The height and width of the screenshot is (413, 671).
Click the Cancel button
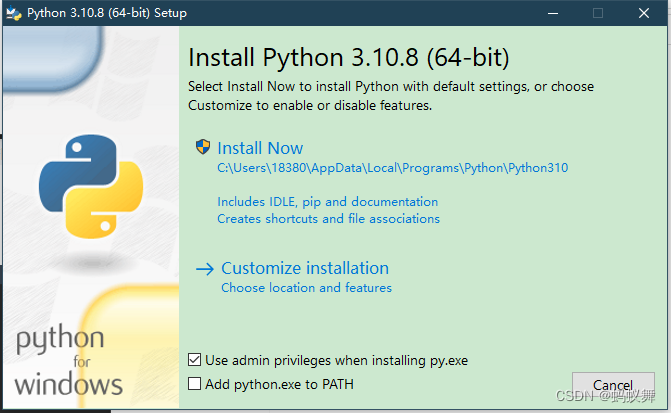(613, 385)
